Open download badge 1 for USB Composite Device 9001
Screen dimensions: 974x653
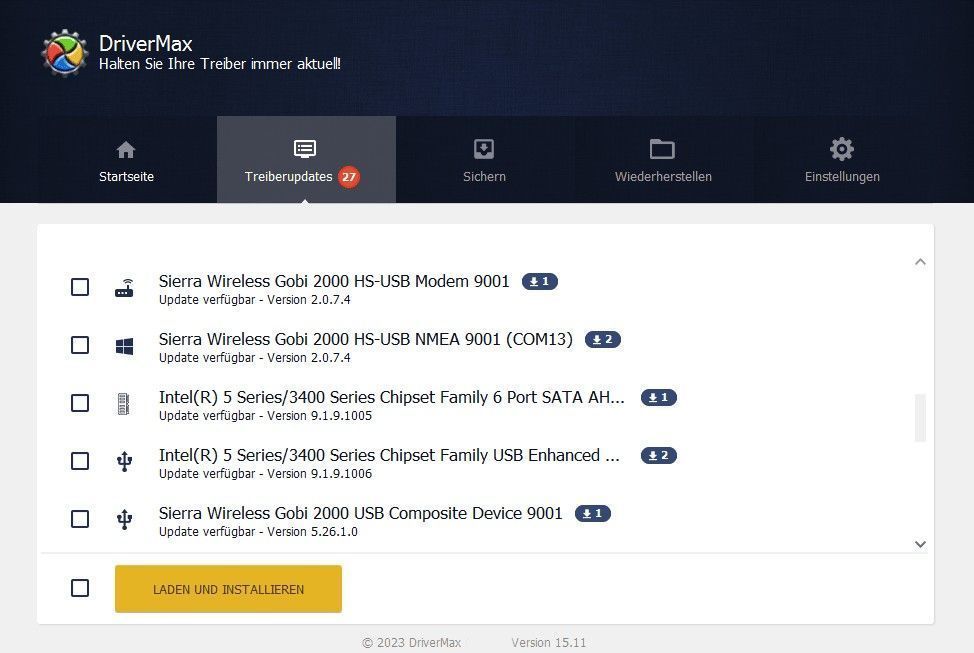(x=593, y=513)
